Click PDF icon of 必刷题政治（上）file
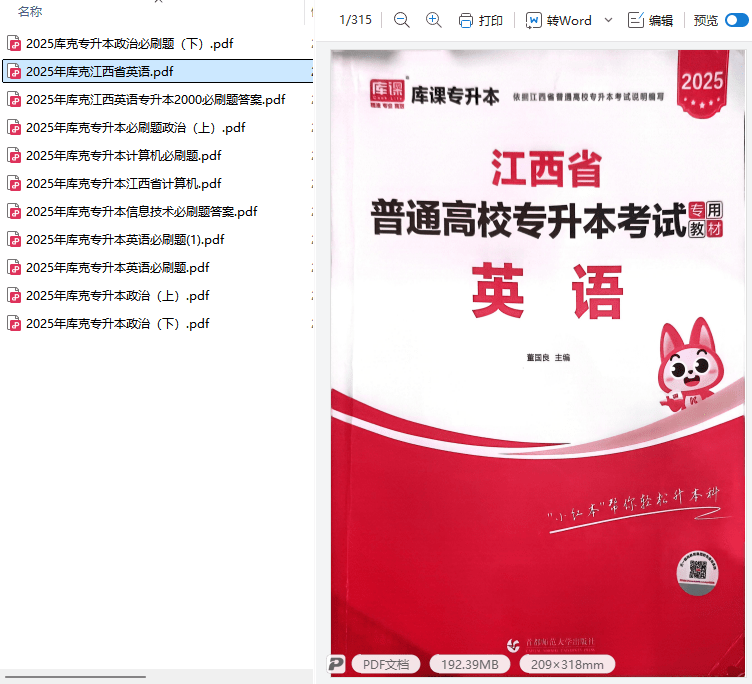 (x=14, y=128)
